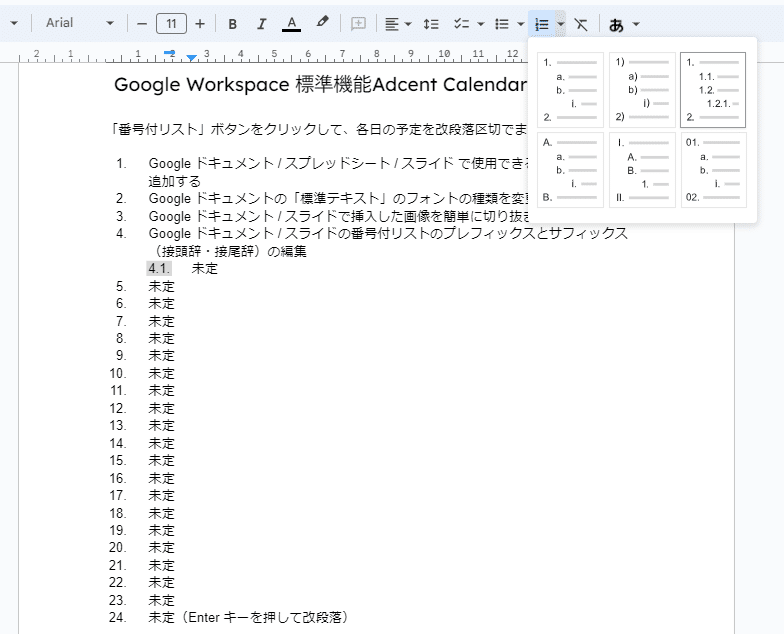
Task: Click the left indent triangle on ruler
Action: 192,58
